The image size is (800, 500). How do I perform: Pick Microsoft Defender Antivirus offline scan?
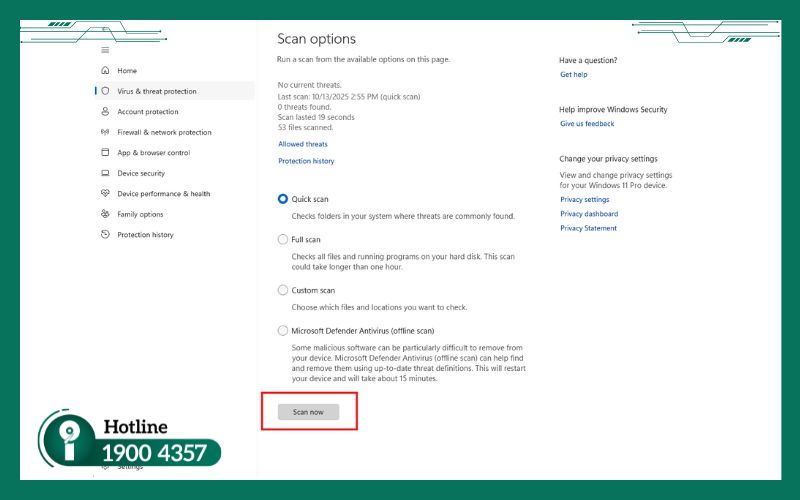282,330
